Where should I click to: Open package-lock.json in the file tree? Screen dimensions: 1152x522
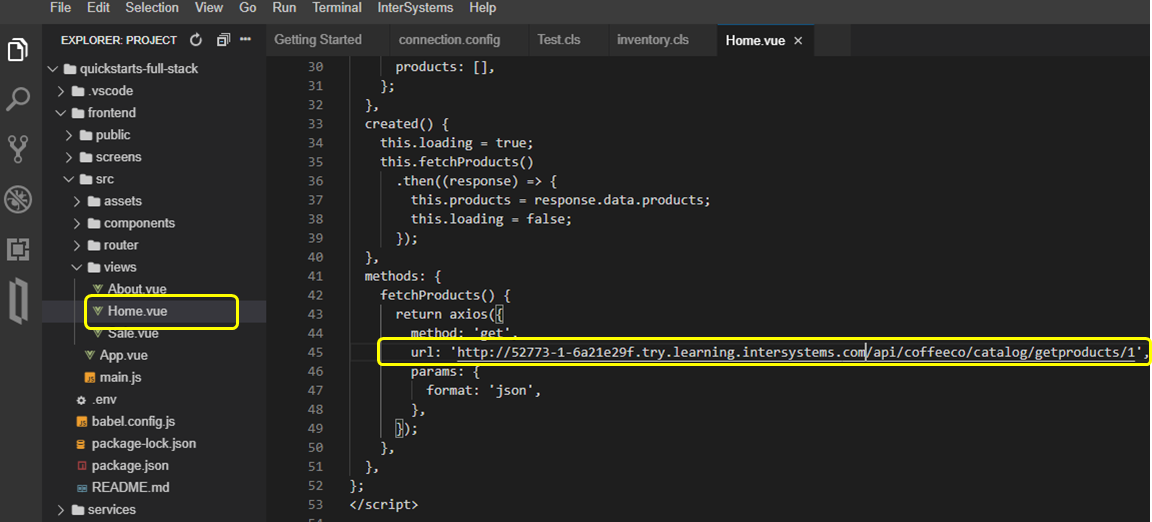point(144,444)
